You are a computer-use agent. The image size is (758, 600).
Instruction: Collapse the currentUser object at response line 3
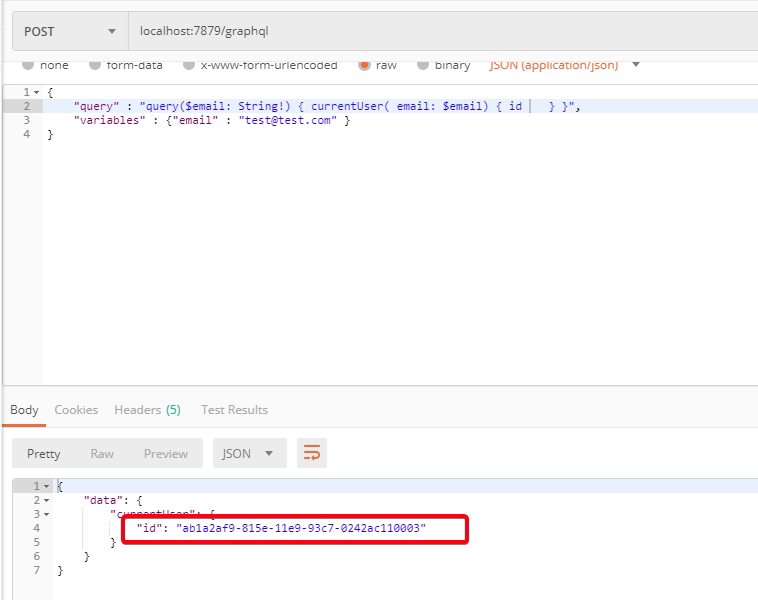coord(46,514)
